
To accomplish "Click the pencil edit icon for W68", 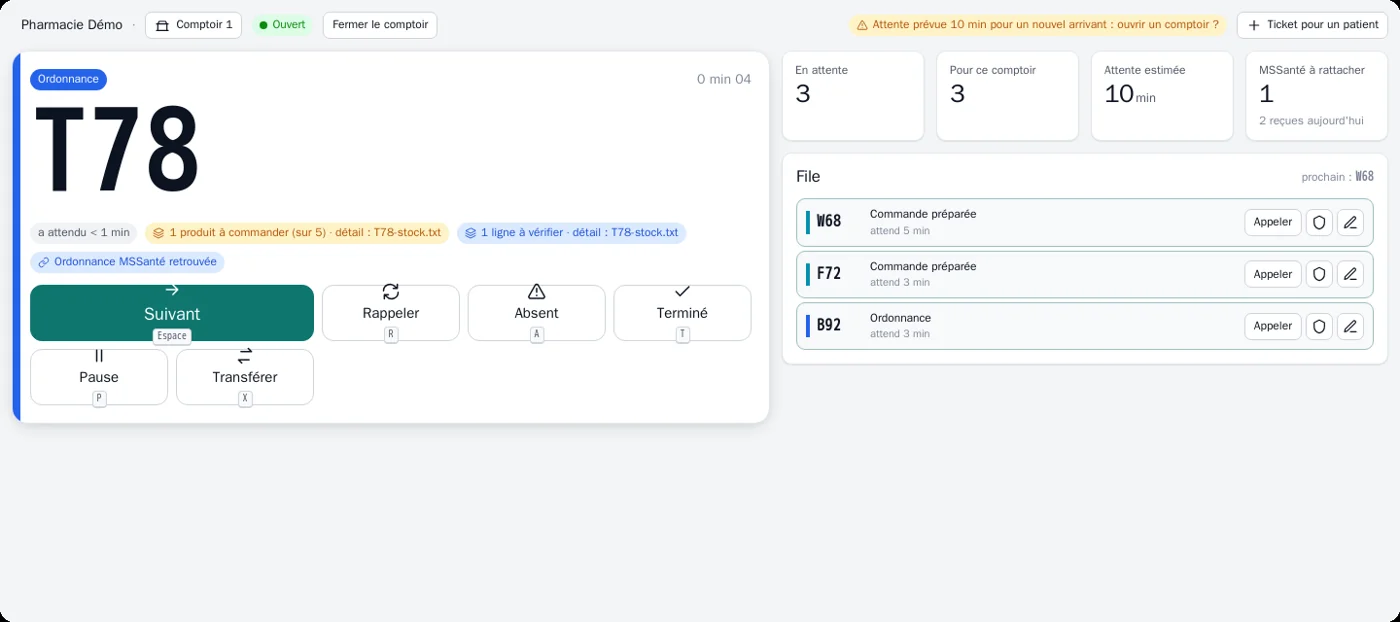I will click(1350, 222).
